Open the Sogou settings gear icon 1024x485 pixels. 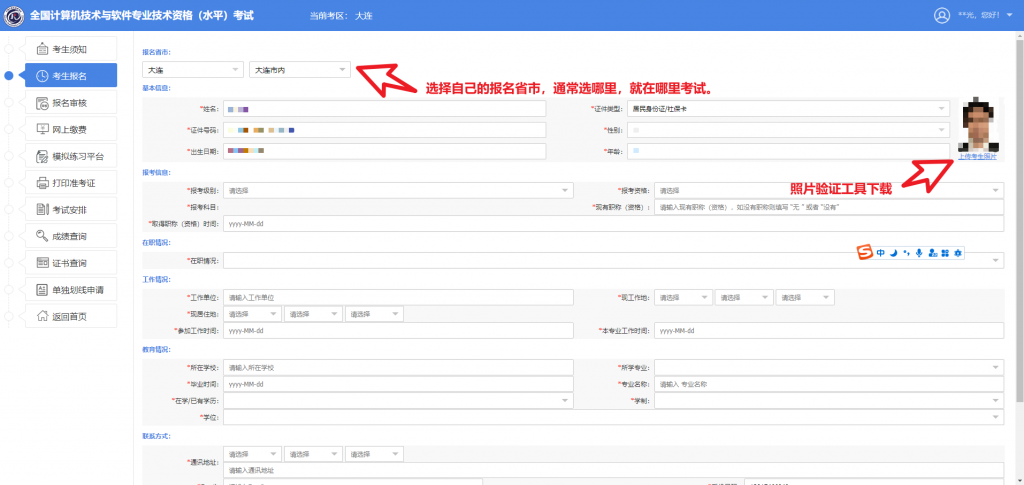[x=958, y=253]
